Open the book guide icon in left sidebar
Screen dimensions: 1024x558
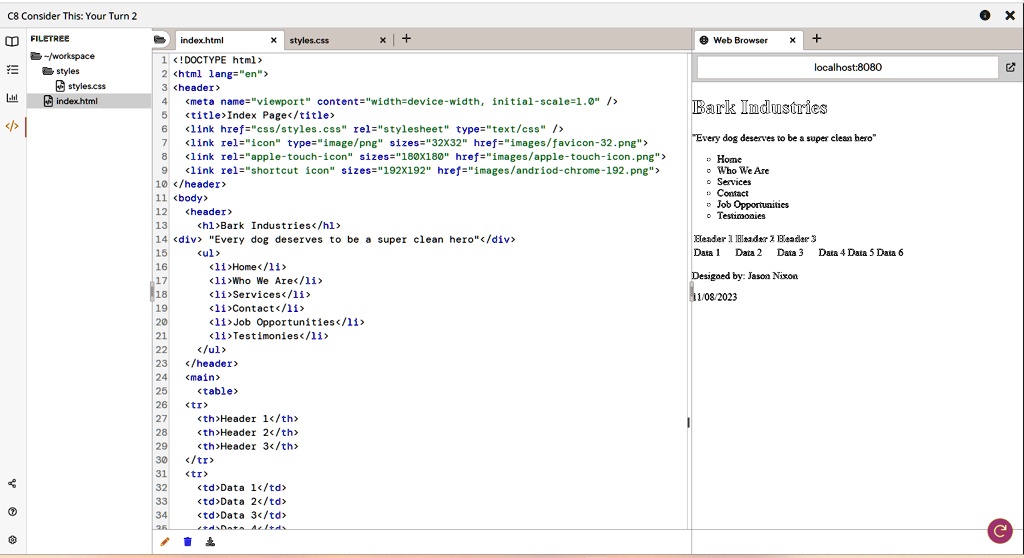[x=12, y=41]
